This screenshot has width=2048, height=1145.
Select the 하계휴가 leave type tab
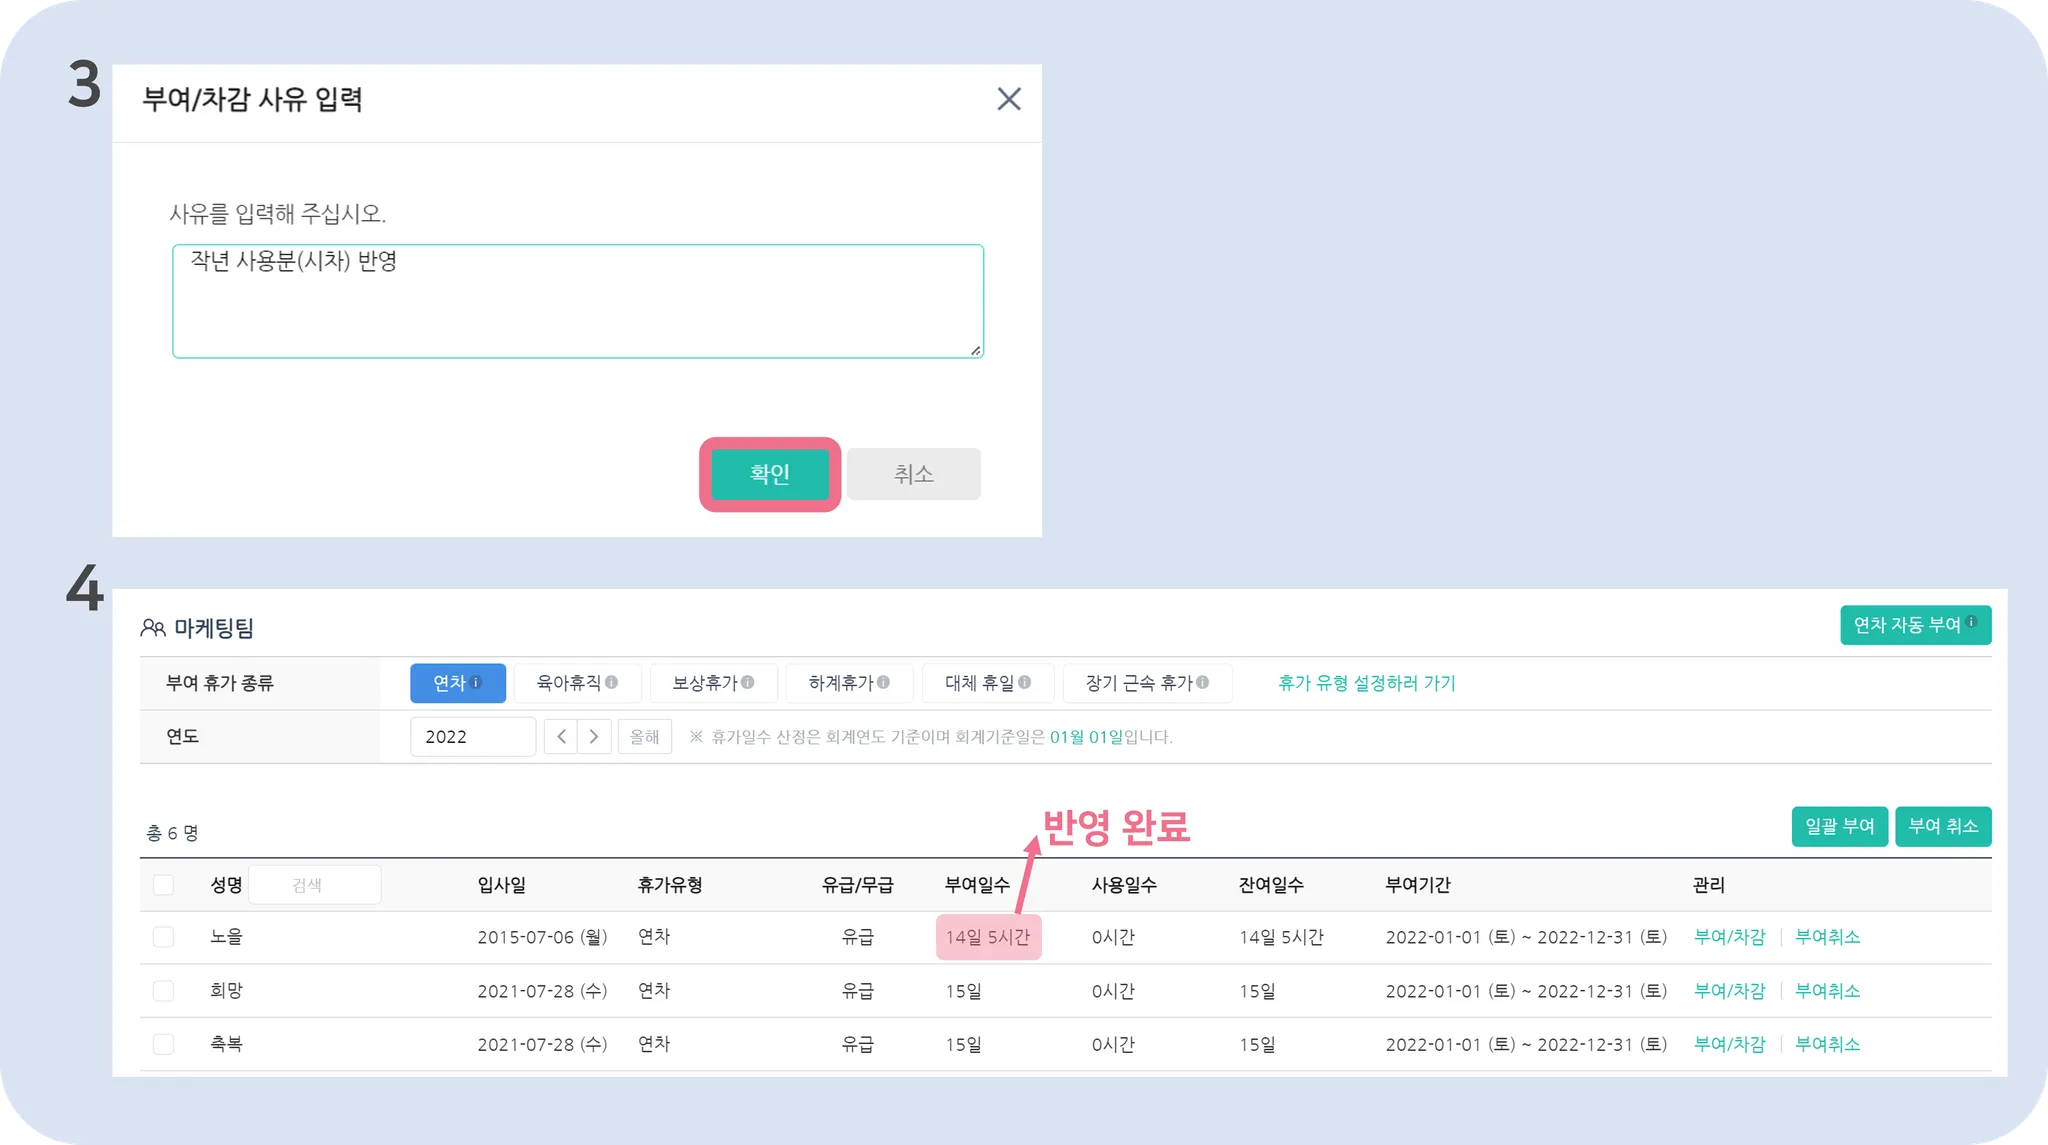pyautogui.click(x=841, y=683)
